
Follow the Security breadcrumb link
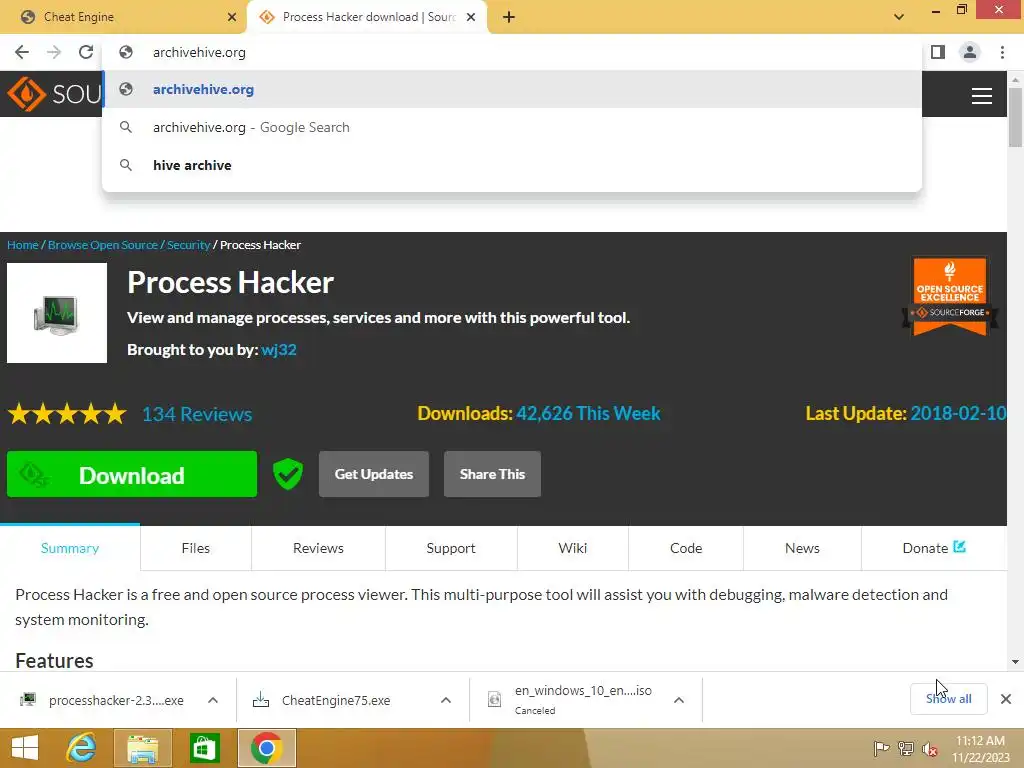click(188, 245)
